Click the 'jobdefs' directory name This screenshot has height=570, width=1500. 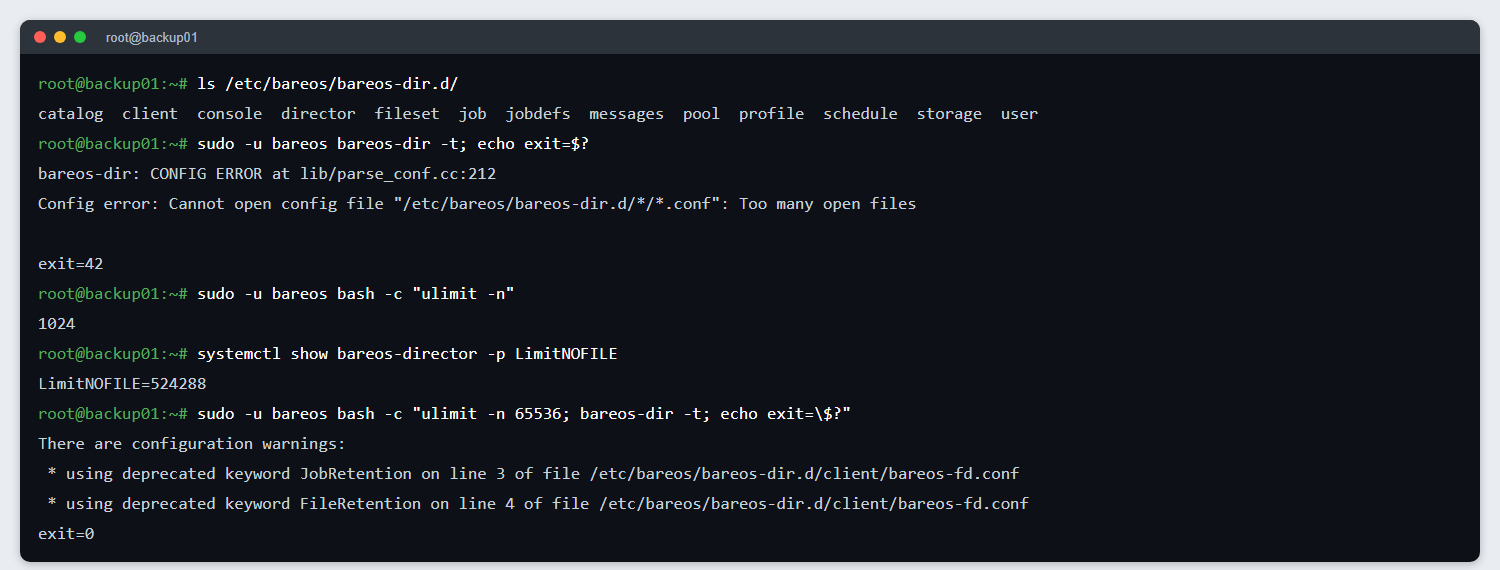tap(538, 114)
